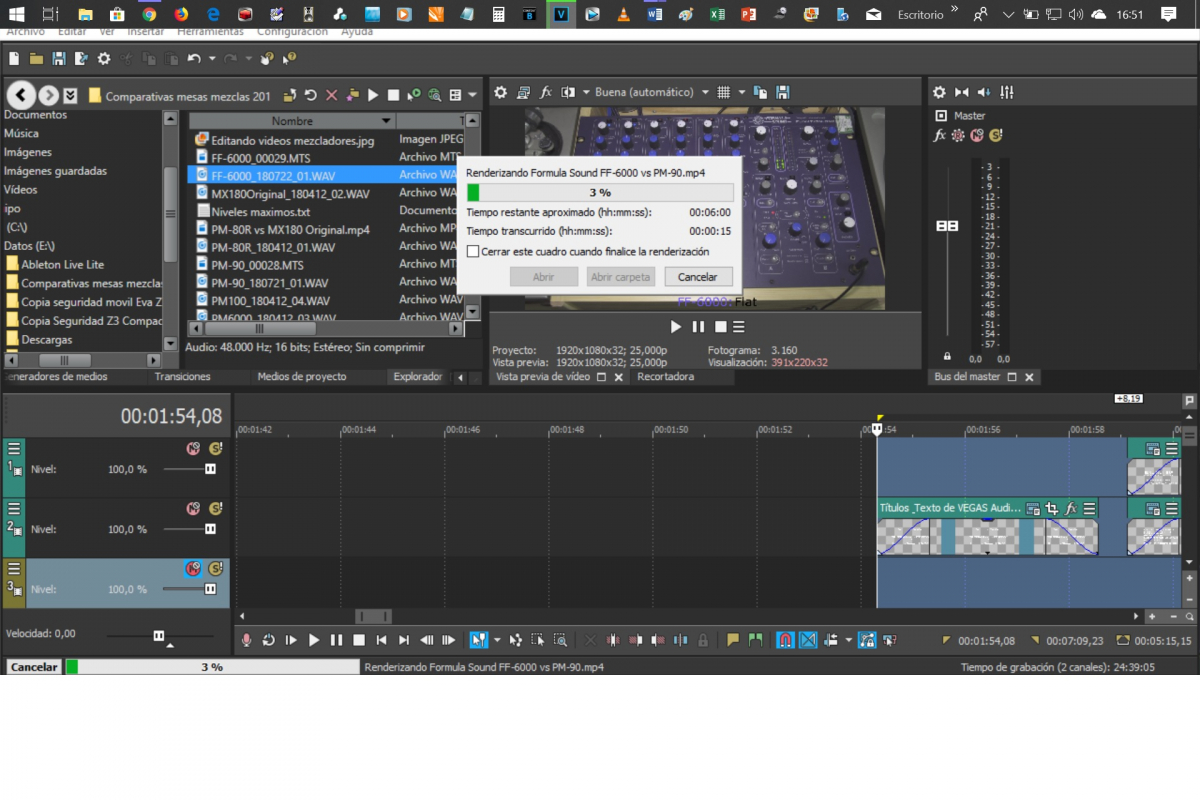Open the grid overlays dropdown arrow in preview
The height and width of the screenshot is (800, 1200).
coord(742,92)
